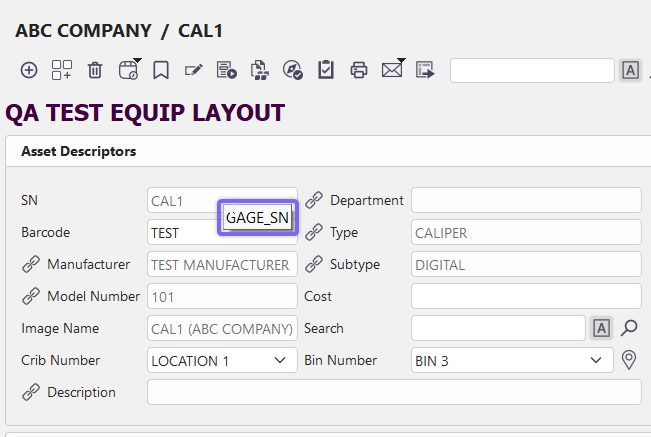This screenshot has width=651, height=437.
Task: Click the clipboard checkmark icon
Action: pos(325,70)
